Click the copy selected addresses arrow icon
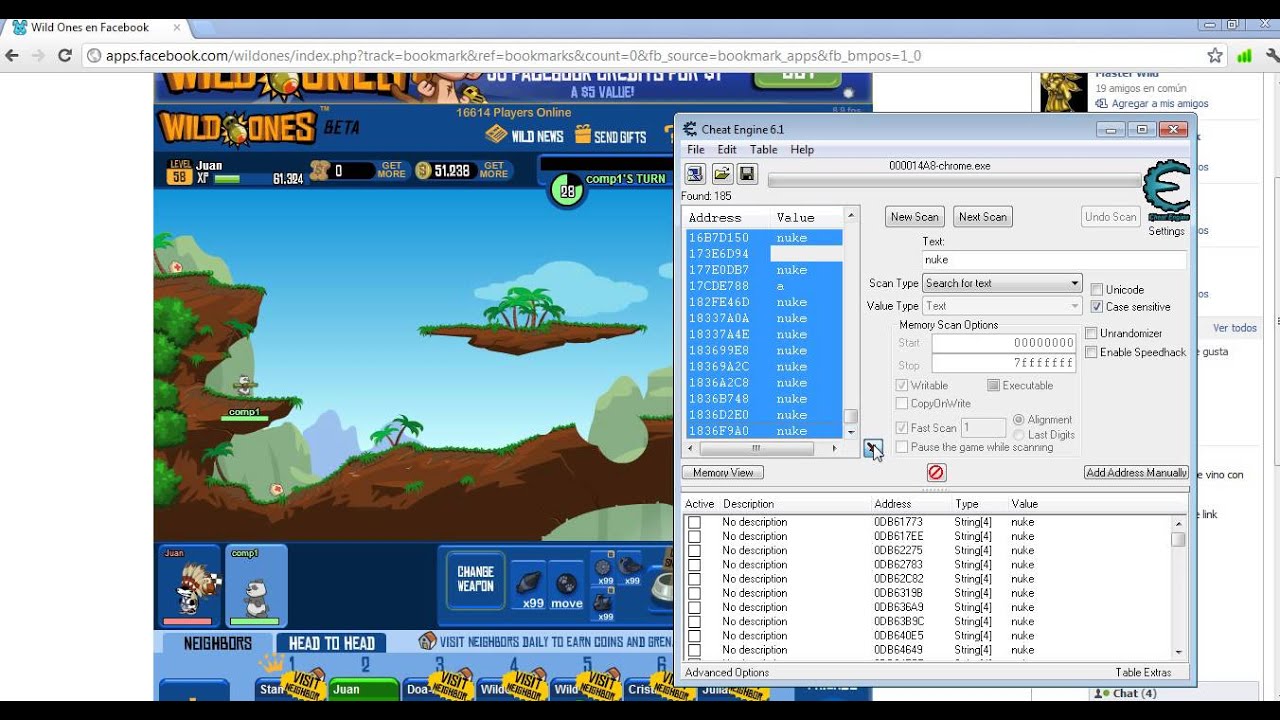 [x=872, y=447]
